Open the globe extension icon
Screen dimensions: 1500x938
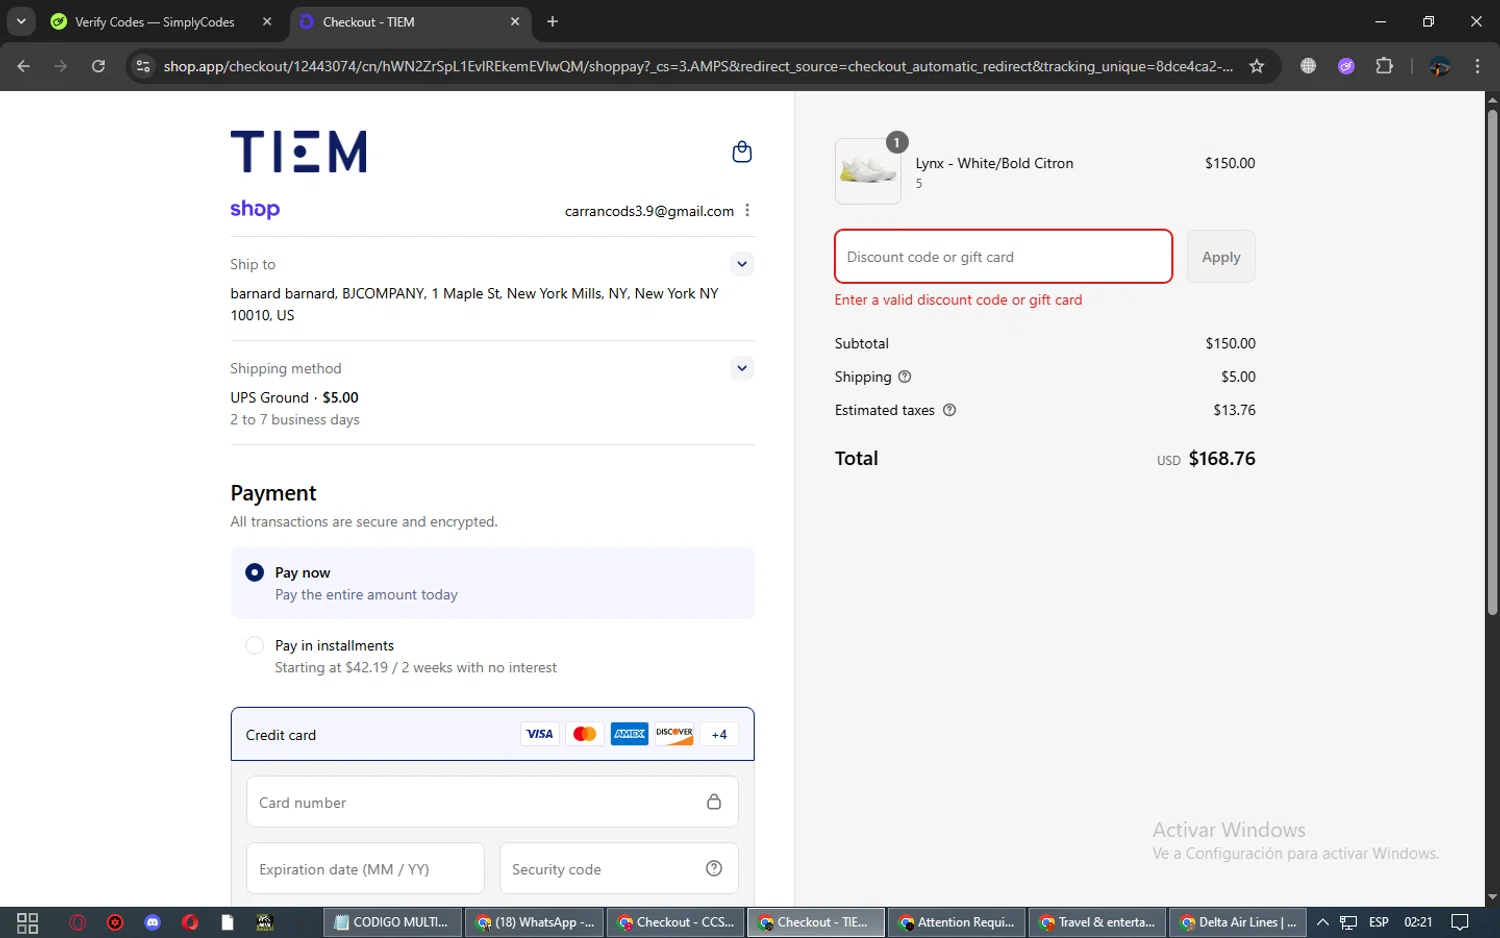[1308, 66]
